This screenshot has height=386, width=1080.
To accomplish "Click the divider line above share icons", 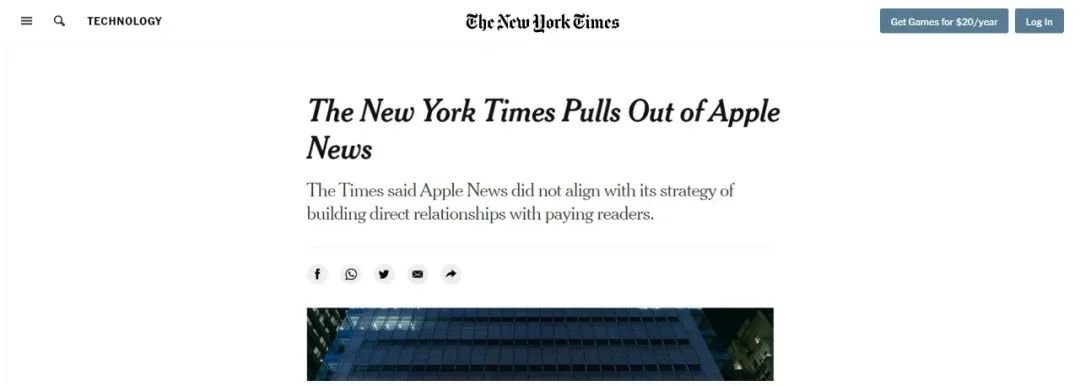I will (540, 247).
